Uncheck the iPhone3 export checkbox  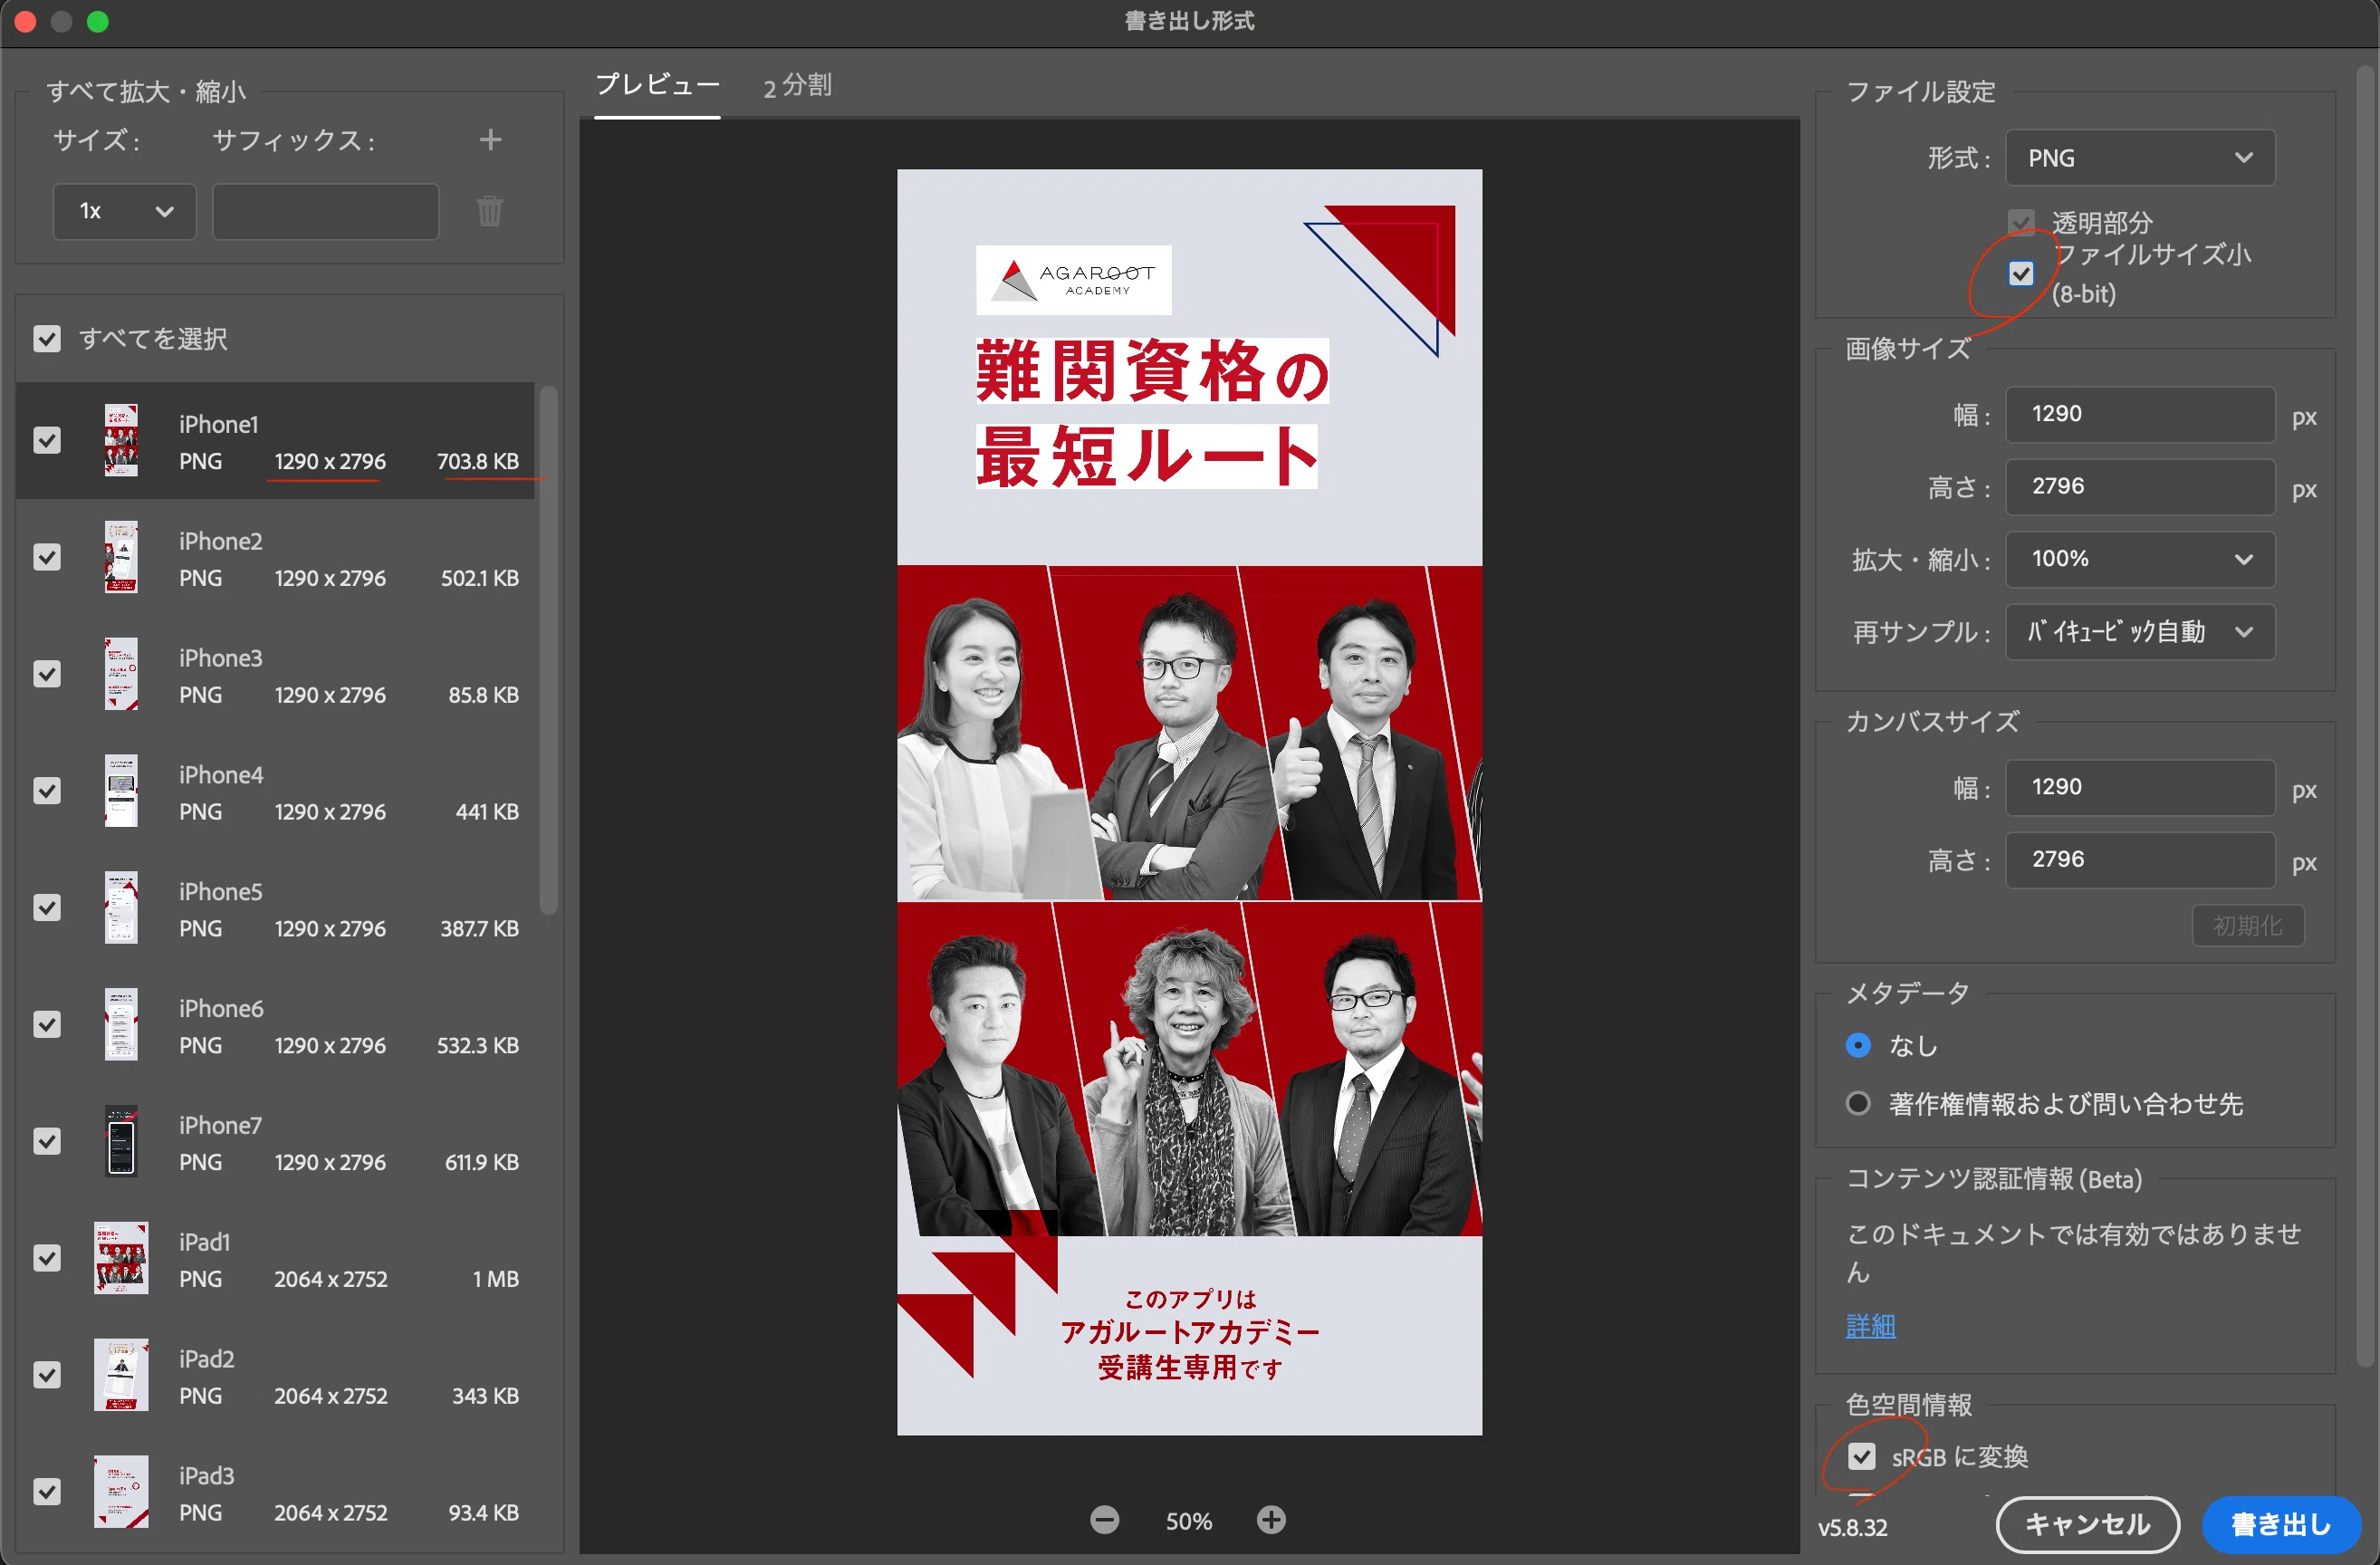coord(47,674)
